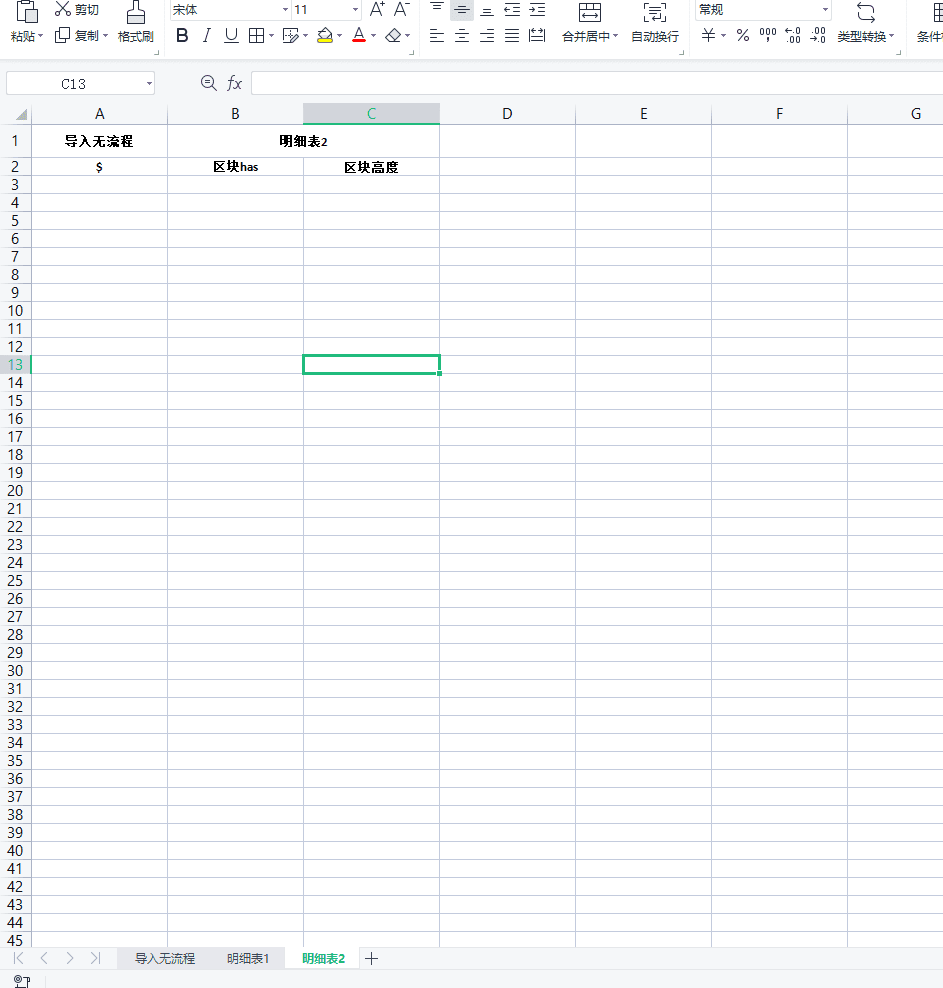Center text horizontally
Image resolution: width=943 pixels, height=988 pixels.
(462, 36)
